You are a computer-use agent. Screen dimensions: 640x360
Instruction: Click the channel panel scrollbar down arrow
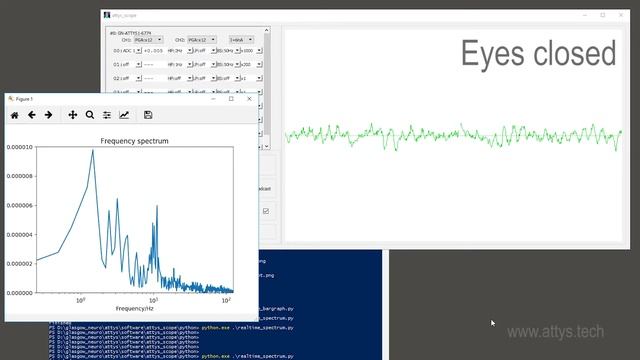pyautogui.click(x=267, y=146)
